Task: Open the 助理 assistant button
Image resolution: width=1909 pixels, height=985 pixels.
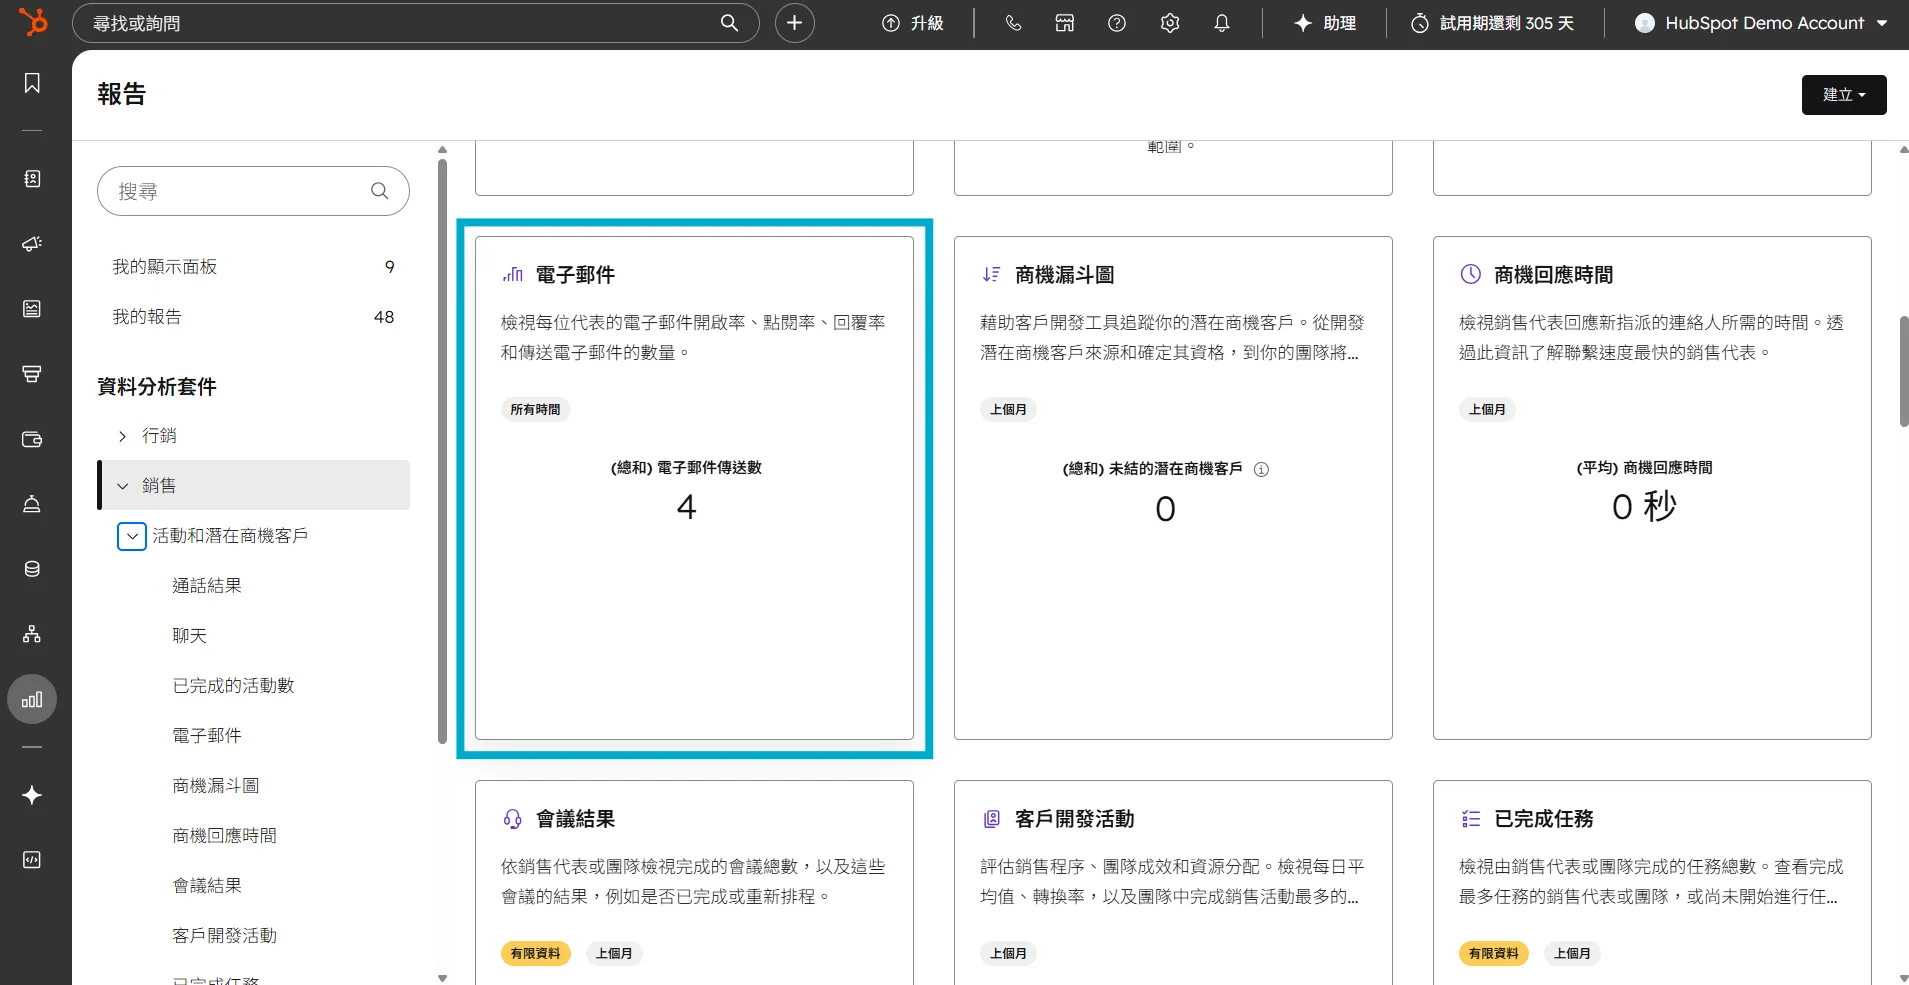Action: (1325, 23)
